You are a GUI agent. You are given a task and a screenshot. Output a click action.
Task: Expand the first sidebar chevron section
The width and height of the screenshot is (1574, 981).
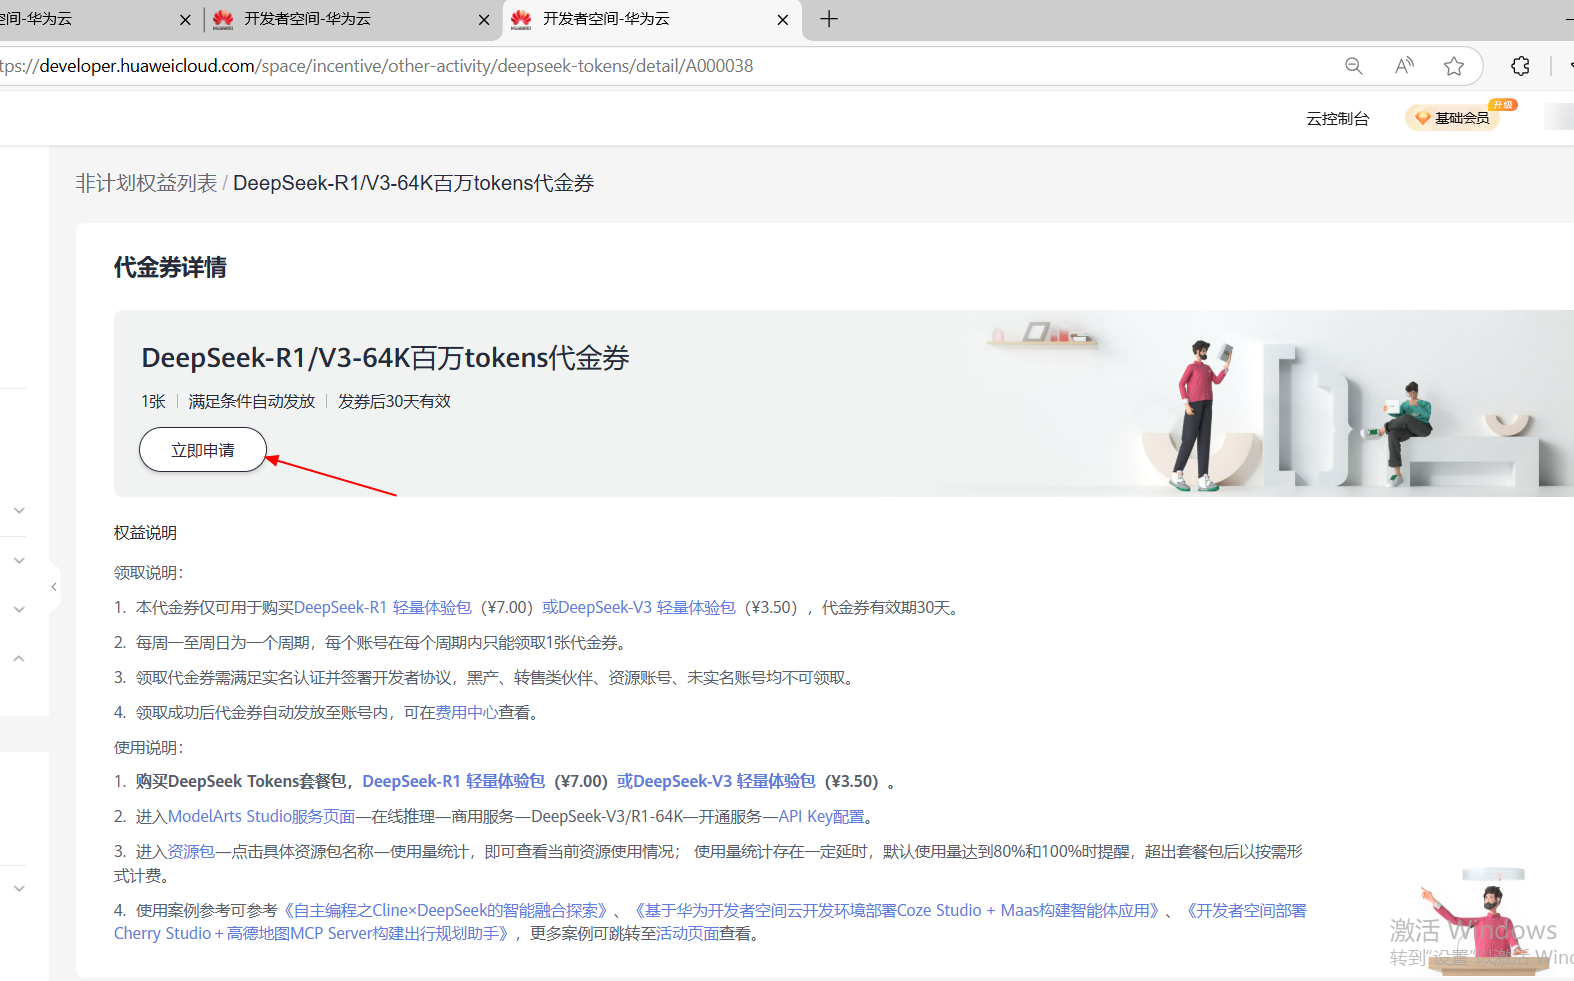click(19, 510)
